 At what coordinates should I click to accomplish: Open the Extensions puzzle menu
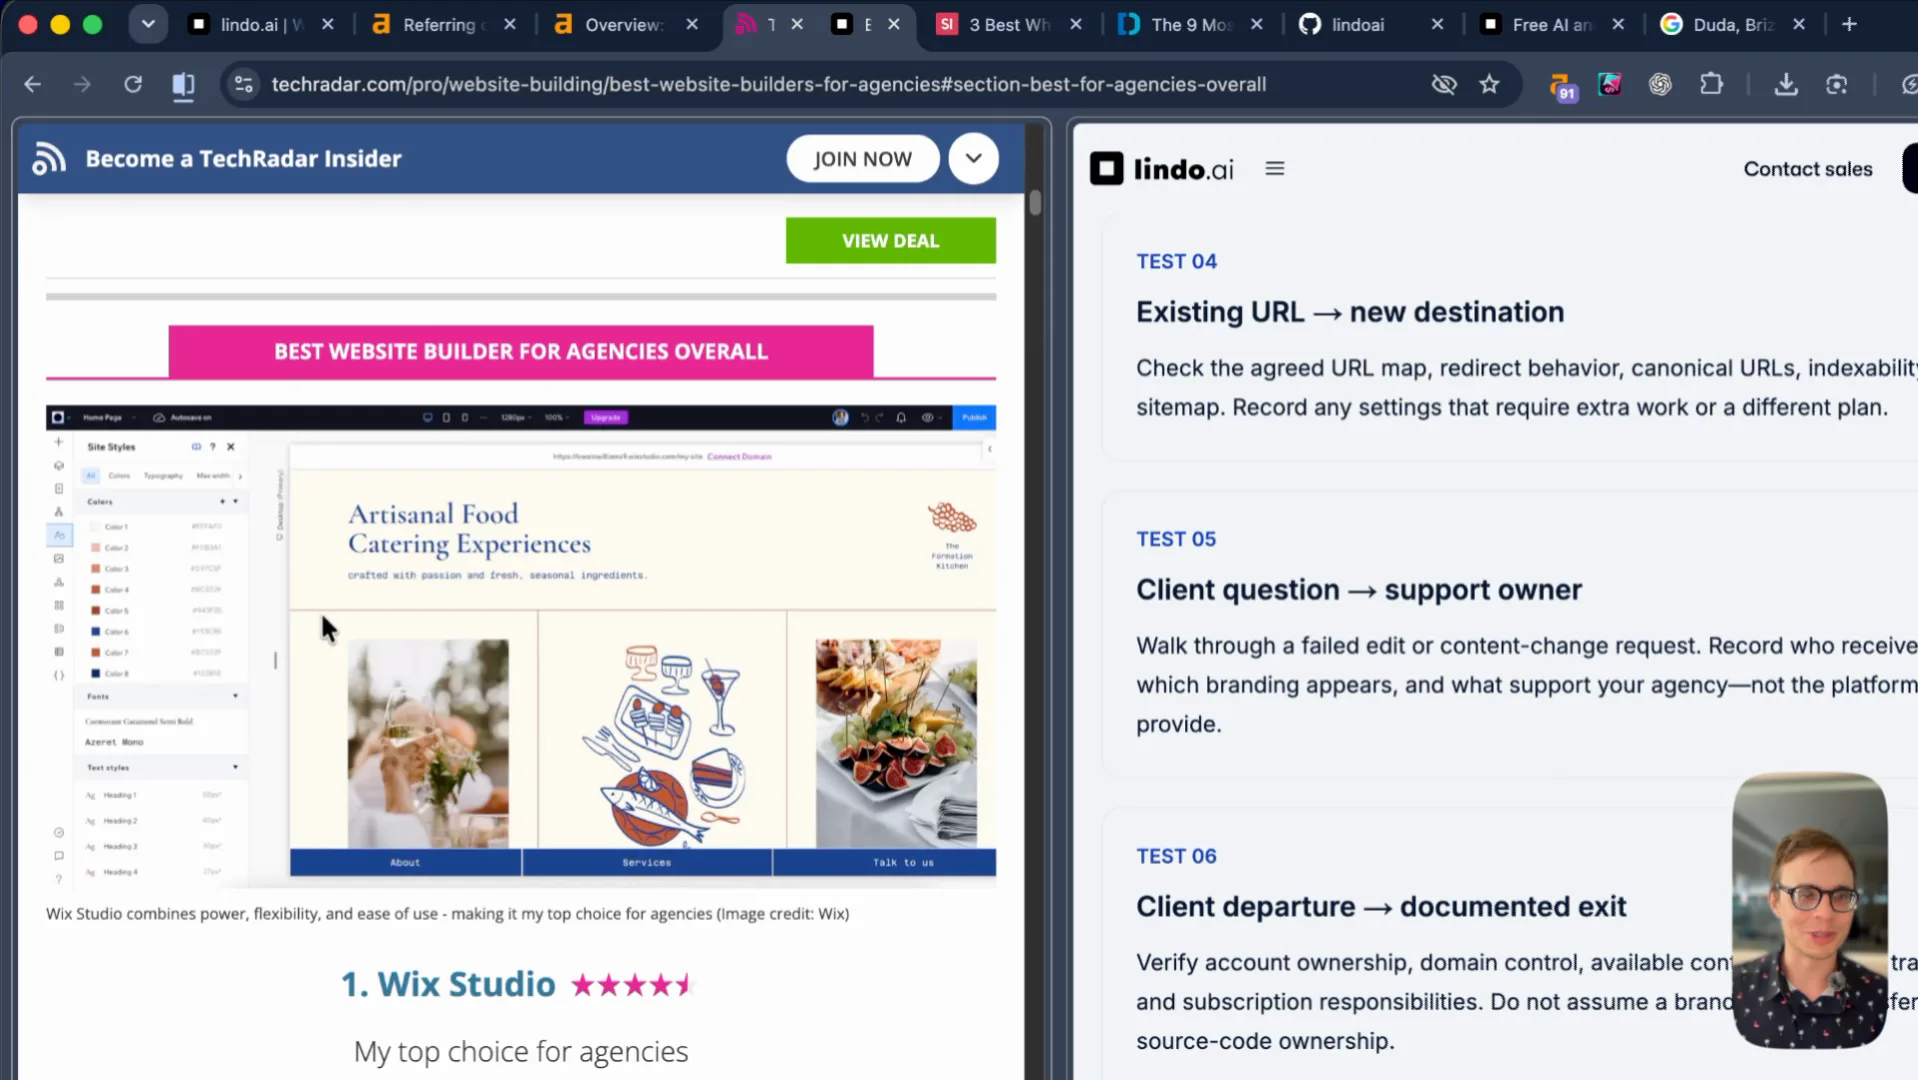1711,85
